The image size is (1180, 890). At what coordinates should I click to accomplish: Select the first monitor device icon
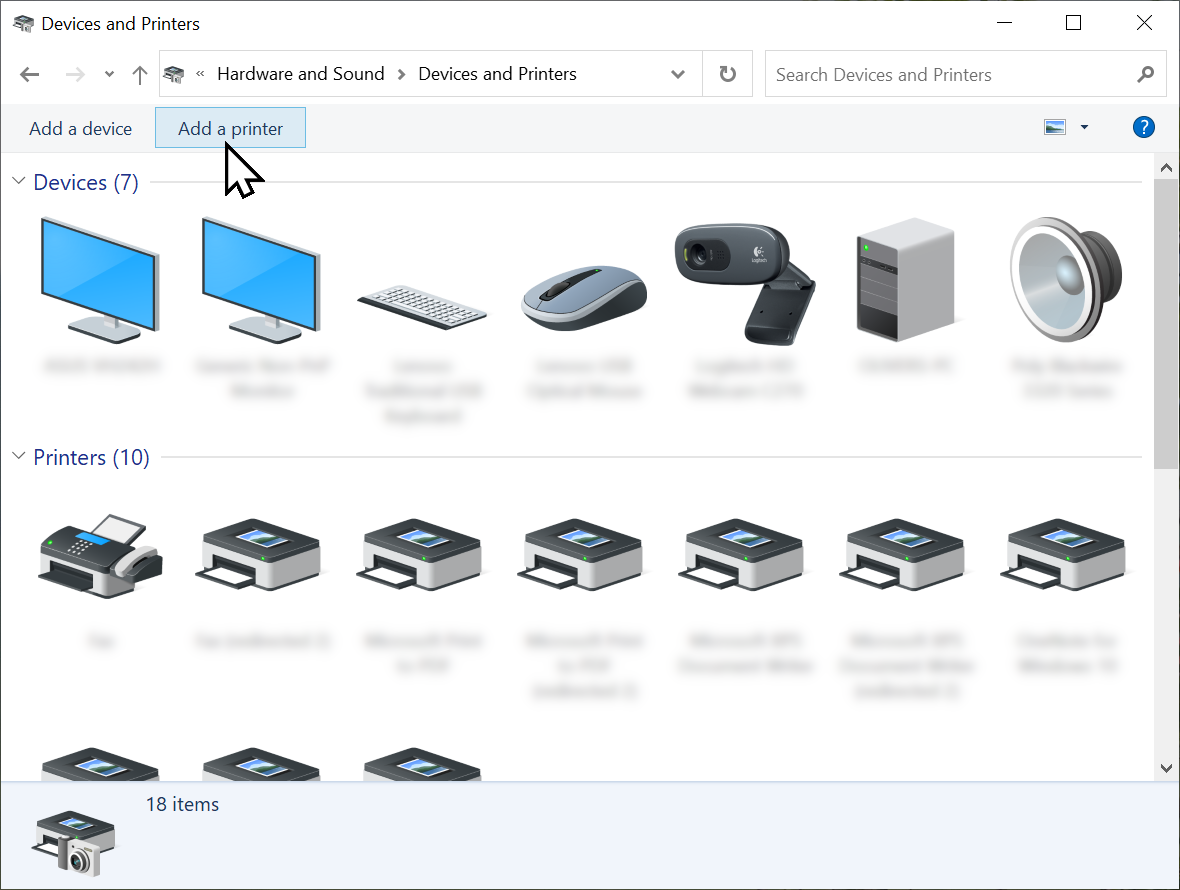tap(100, 277)
